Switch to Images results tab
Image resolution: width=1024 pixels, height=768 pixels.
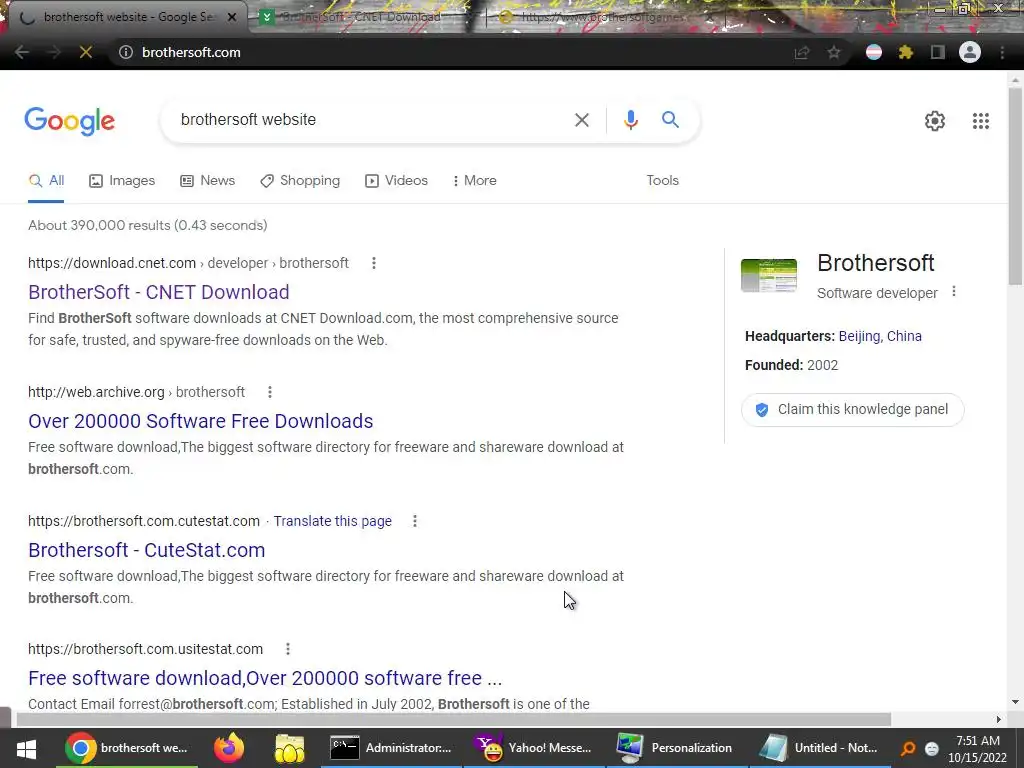pyautogui.click(x=122, y=181)
